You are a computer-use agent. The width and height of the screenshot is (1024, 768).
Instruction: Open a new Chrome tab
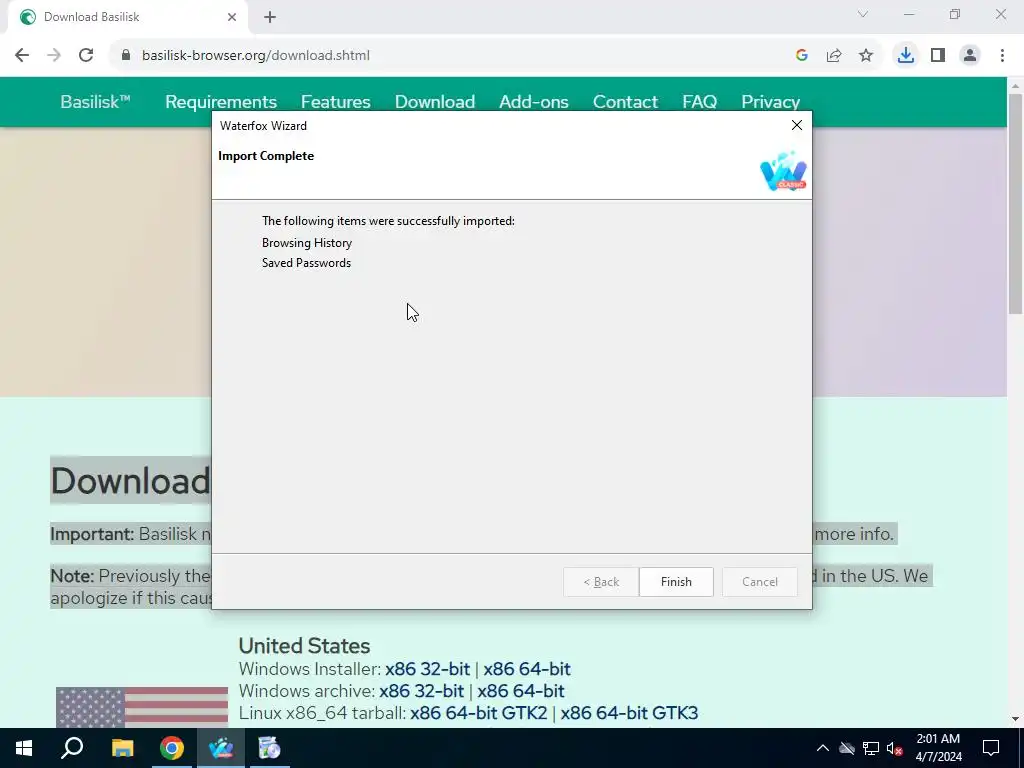(270, 17)
